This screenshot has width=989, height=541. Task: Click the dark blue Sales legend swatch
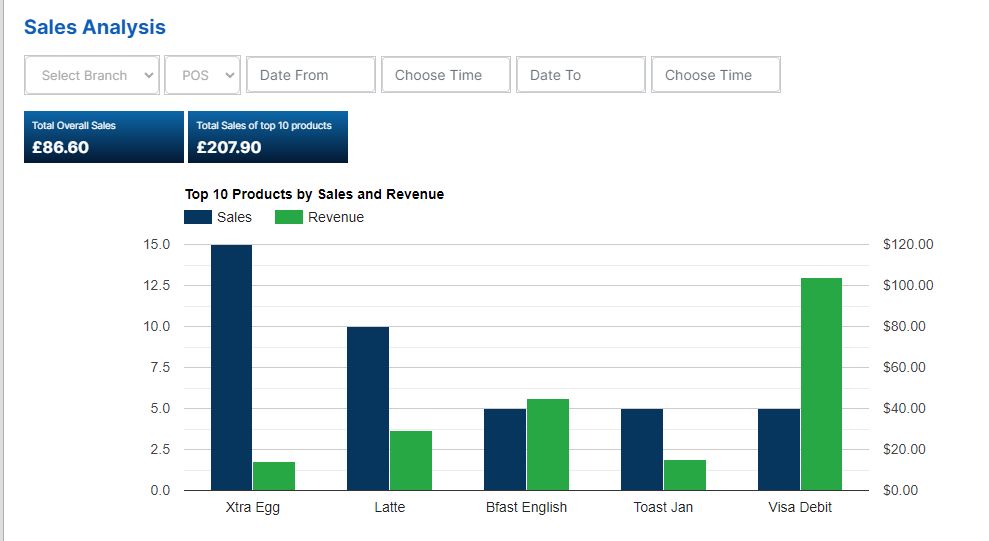198,217
